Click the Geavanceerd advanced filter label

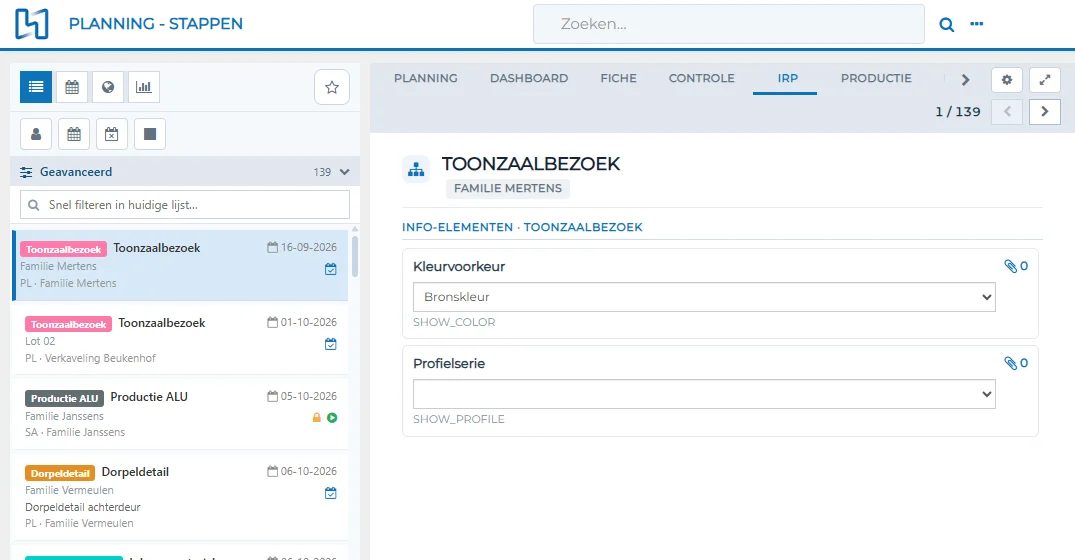point(75,172)
